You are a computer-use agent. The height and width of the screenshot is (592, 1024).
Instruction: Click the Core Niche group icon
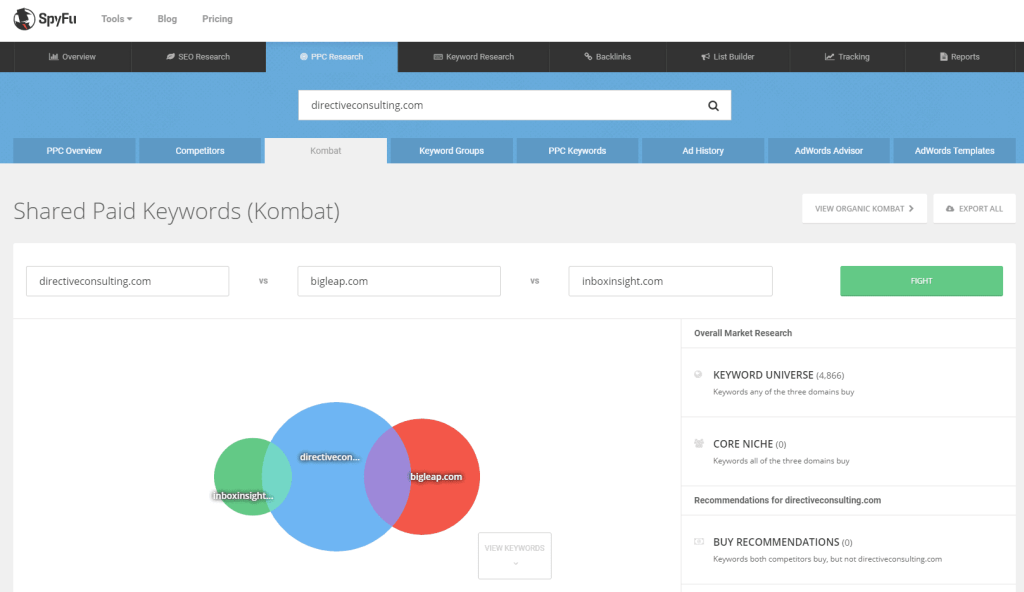pyautogui.click(x=699, y=444)
